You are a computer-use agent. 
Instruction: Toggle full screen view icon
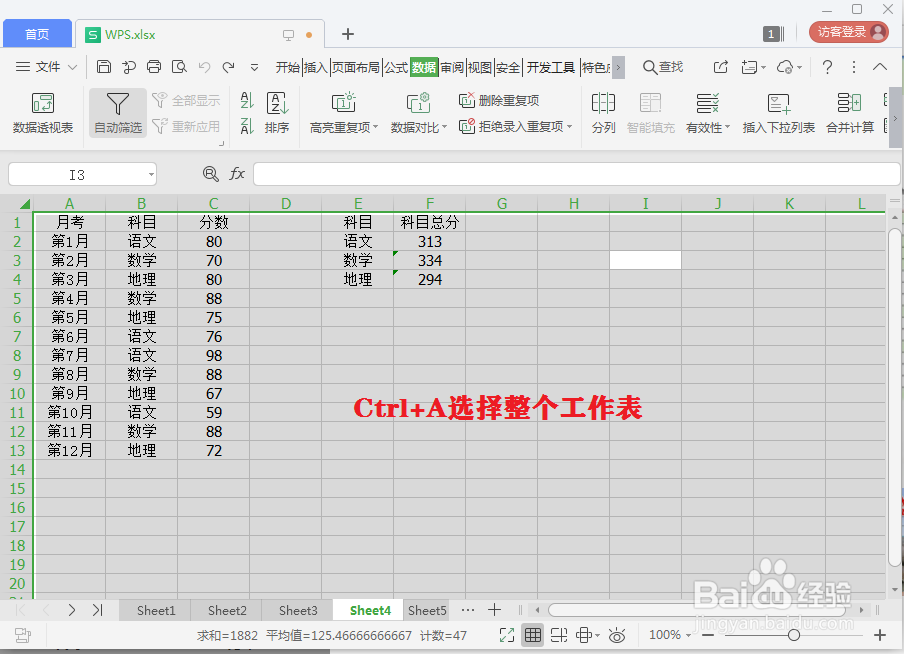(507, 636)
